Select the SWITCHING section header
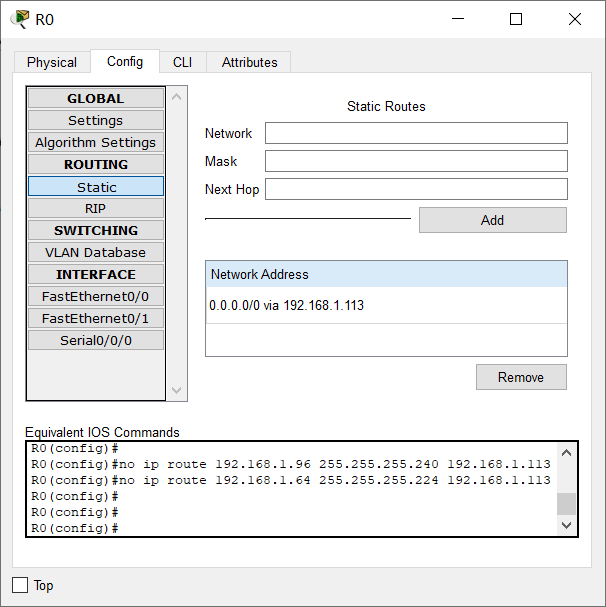The image size is (606, 607). pyautogui.click(x=96, y=230)
